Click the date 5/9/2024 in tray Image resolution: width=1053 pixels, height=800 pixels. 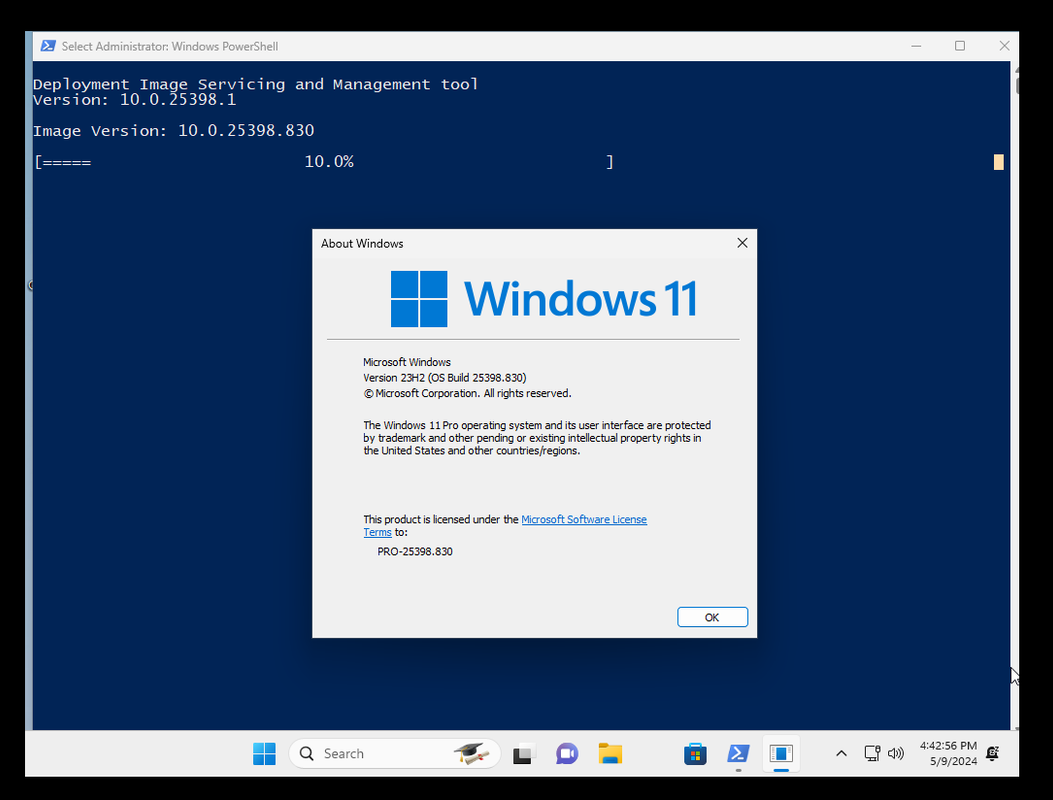click(x=953, y=761)
